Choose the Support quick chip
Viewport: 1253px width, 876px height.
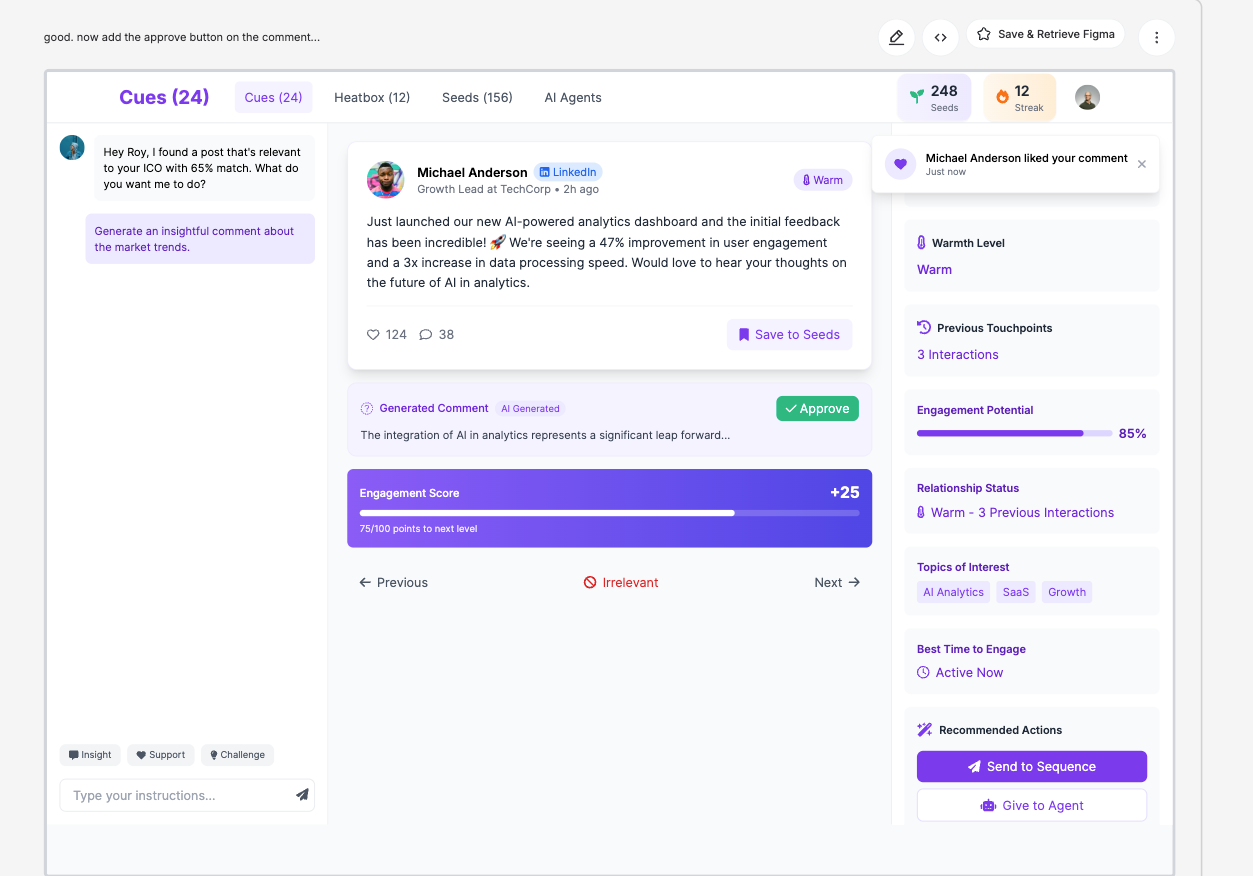160,755
